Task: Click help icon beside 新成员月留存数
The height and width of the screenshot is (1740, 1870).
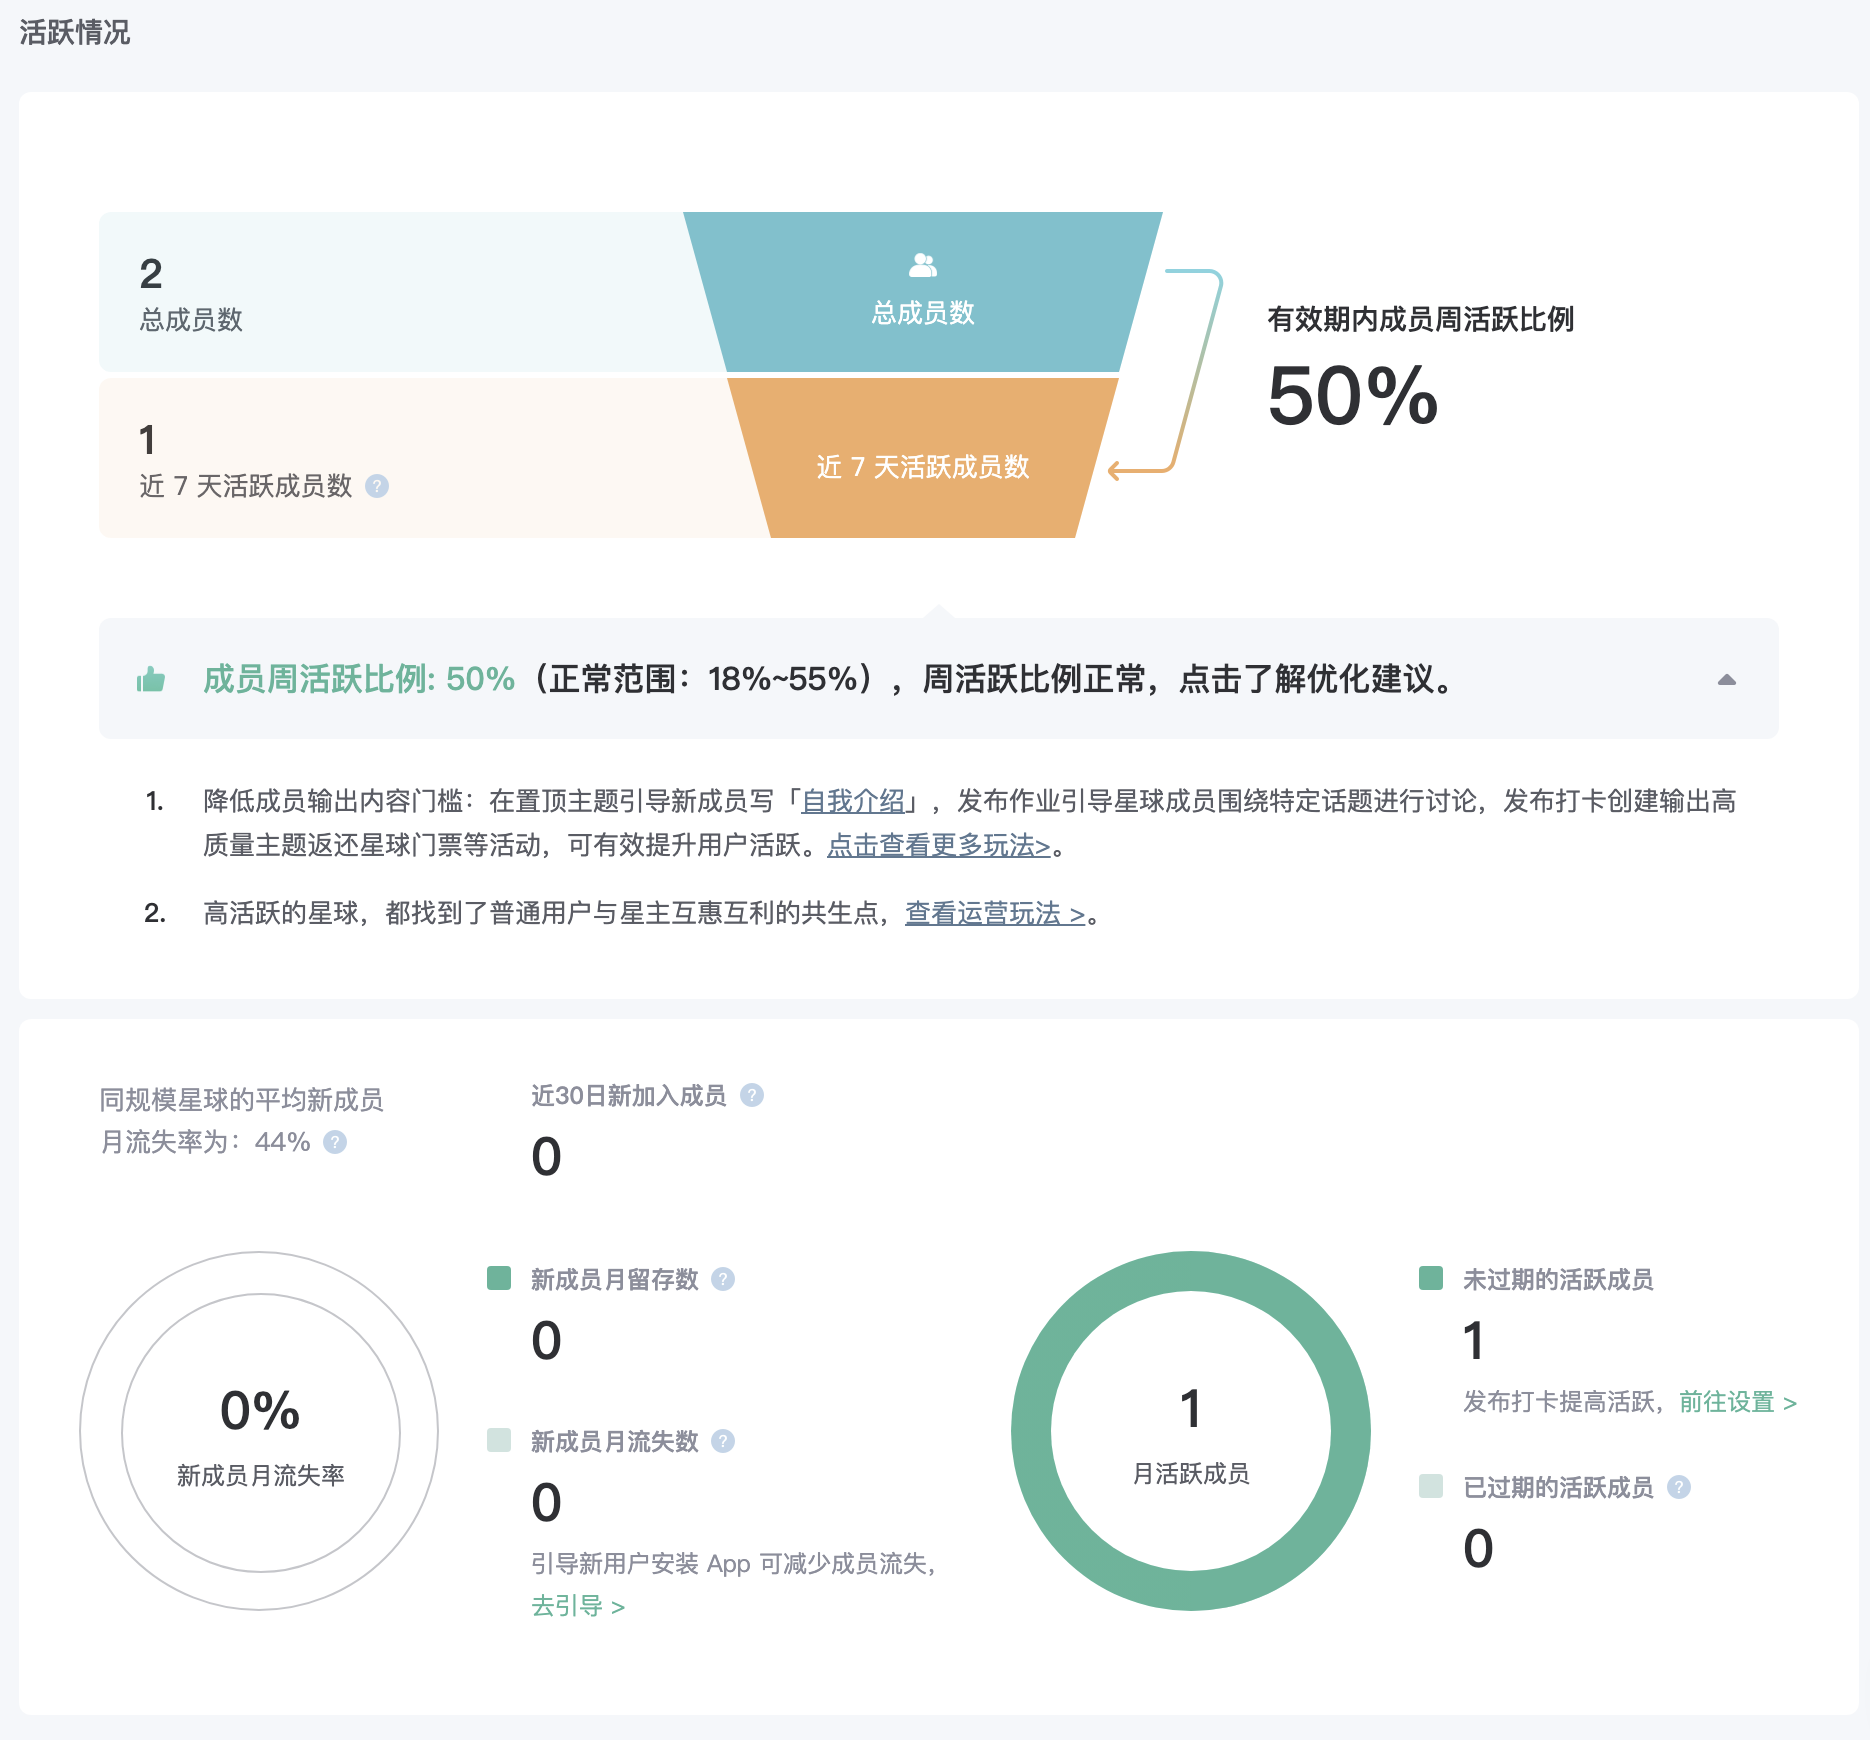Action: pos(723,1279)
